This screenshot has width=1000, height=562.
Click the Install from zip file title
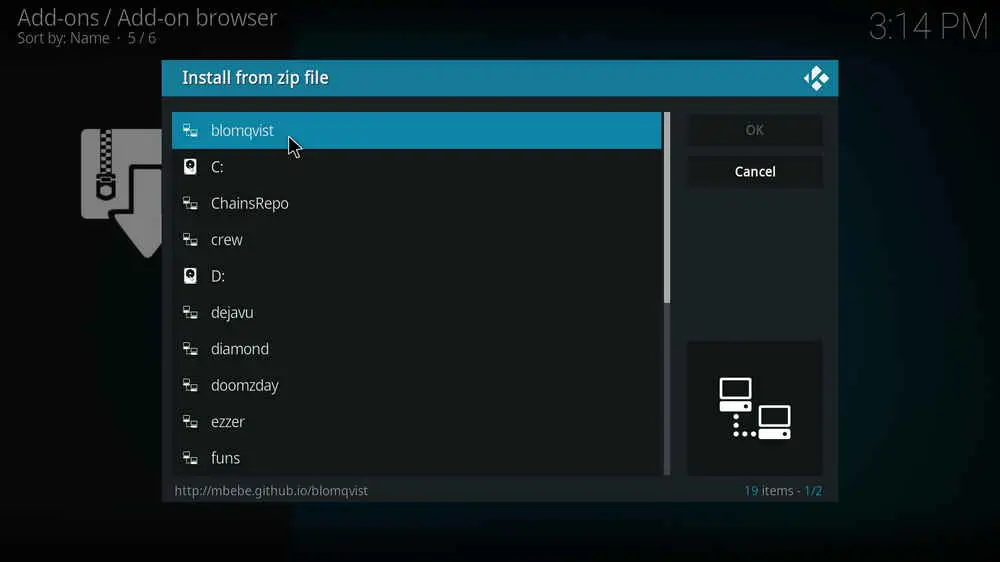click(255, 78)
